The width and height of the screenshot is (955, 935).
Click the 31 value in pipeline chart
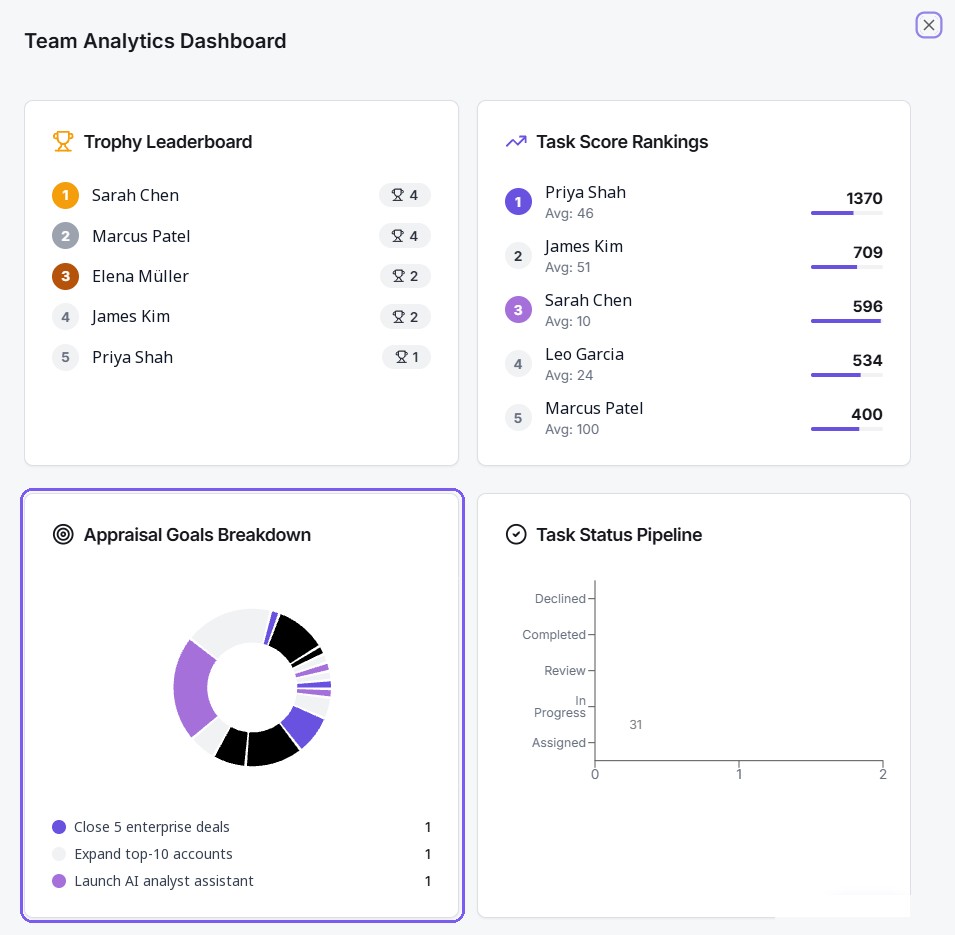point(635,724)
